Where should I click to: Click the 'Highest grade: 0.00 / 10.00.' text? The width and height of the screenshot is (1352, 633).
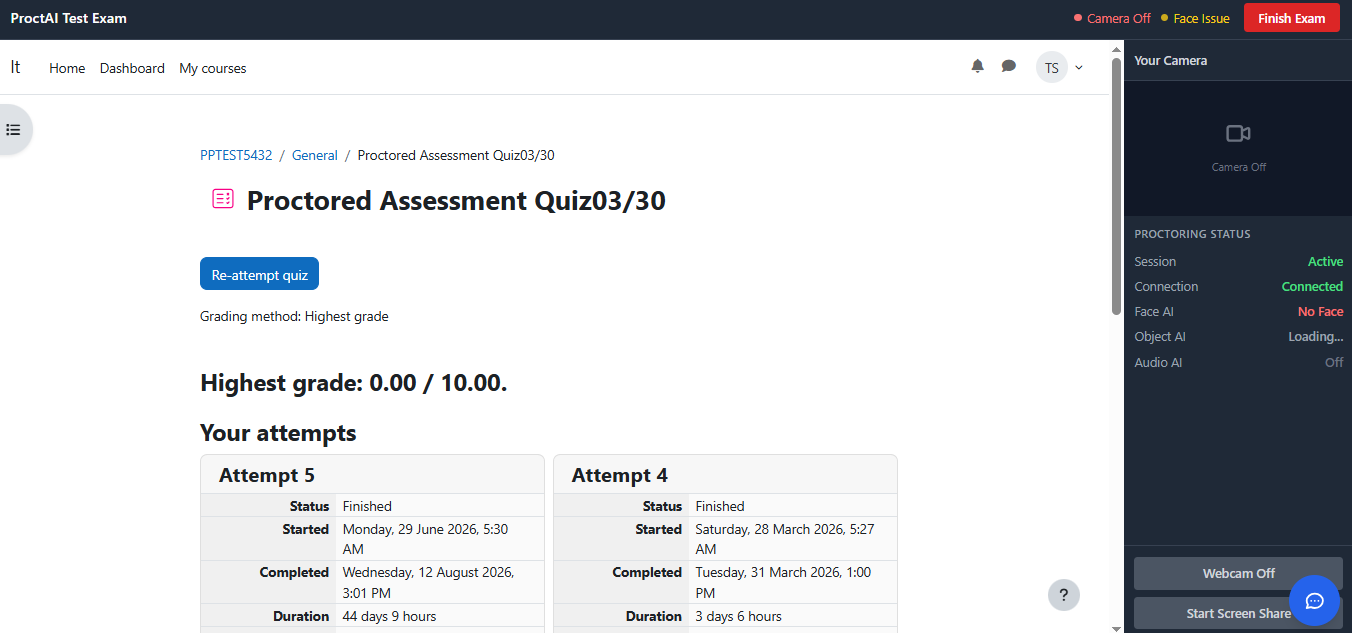click(354, 382)
